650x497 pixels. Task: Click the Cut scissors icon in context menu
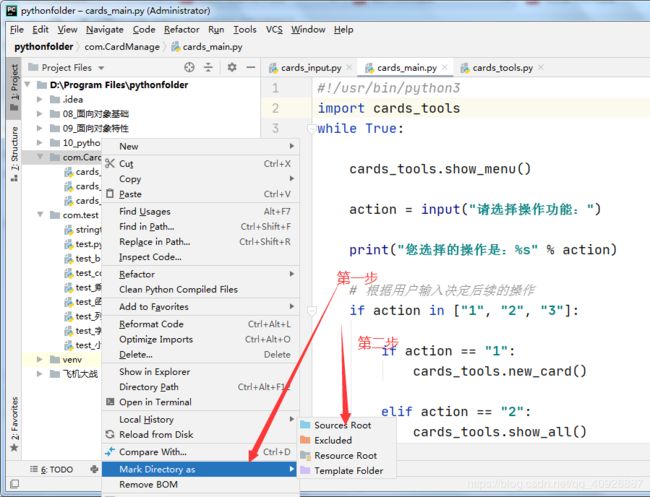point(109,164)
